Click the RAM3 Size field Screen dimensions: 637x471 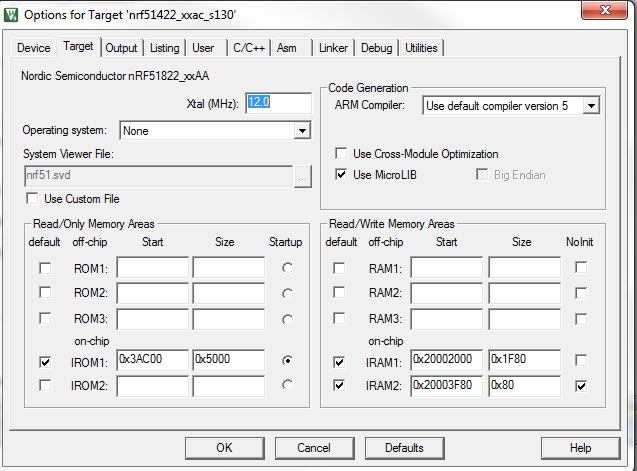click(524, 319)
